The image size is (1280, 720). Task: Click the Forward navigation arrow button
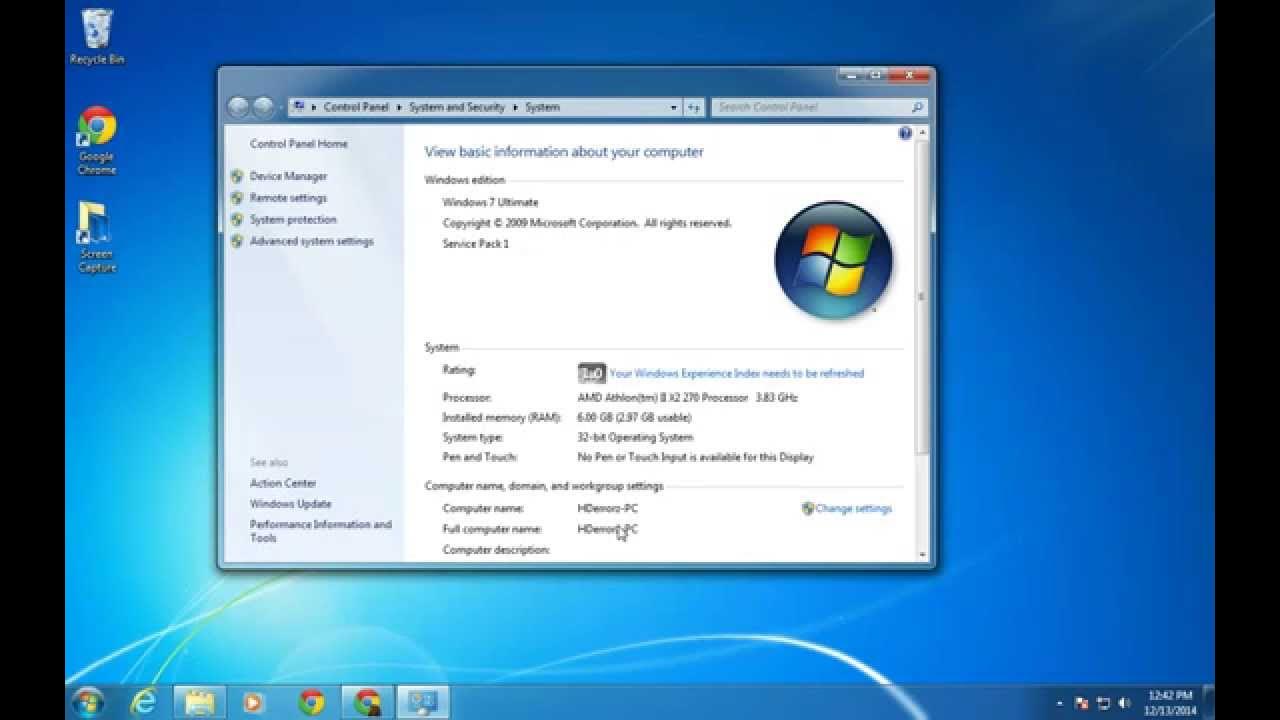coord(263,107)
